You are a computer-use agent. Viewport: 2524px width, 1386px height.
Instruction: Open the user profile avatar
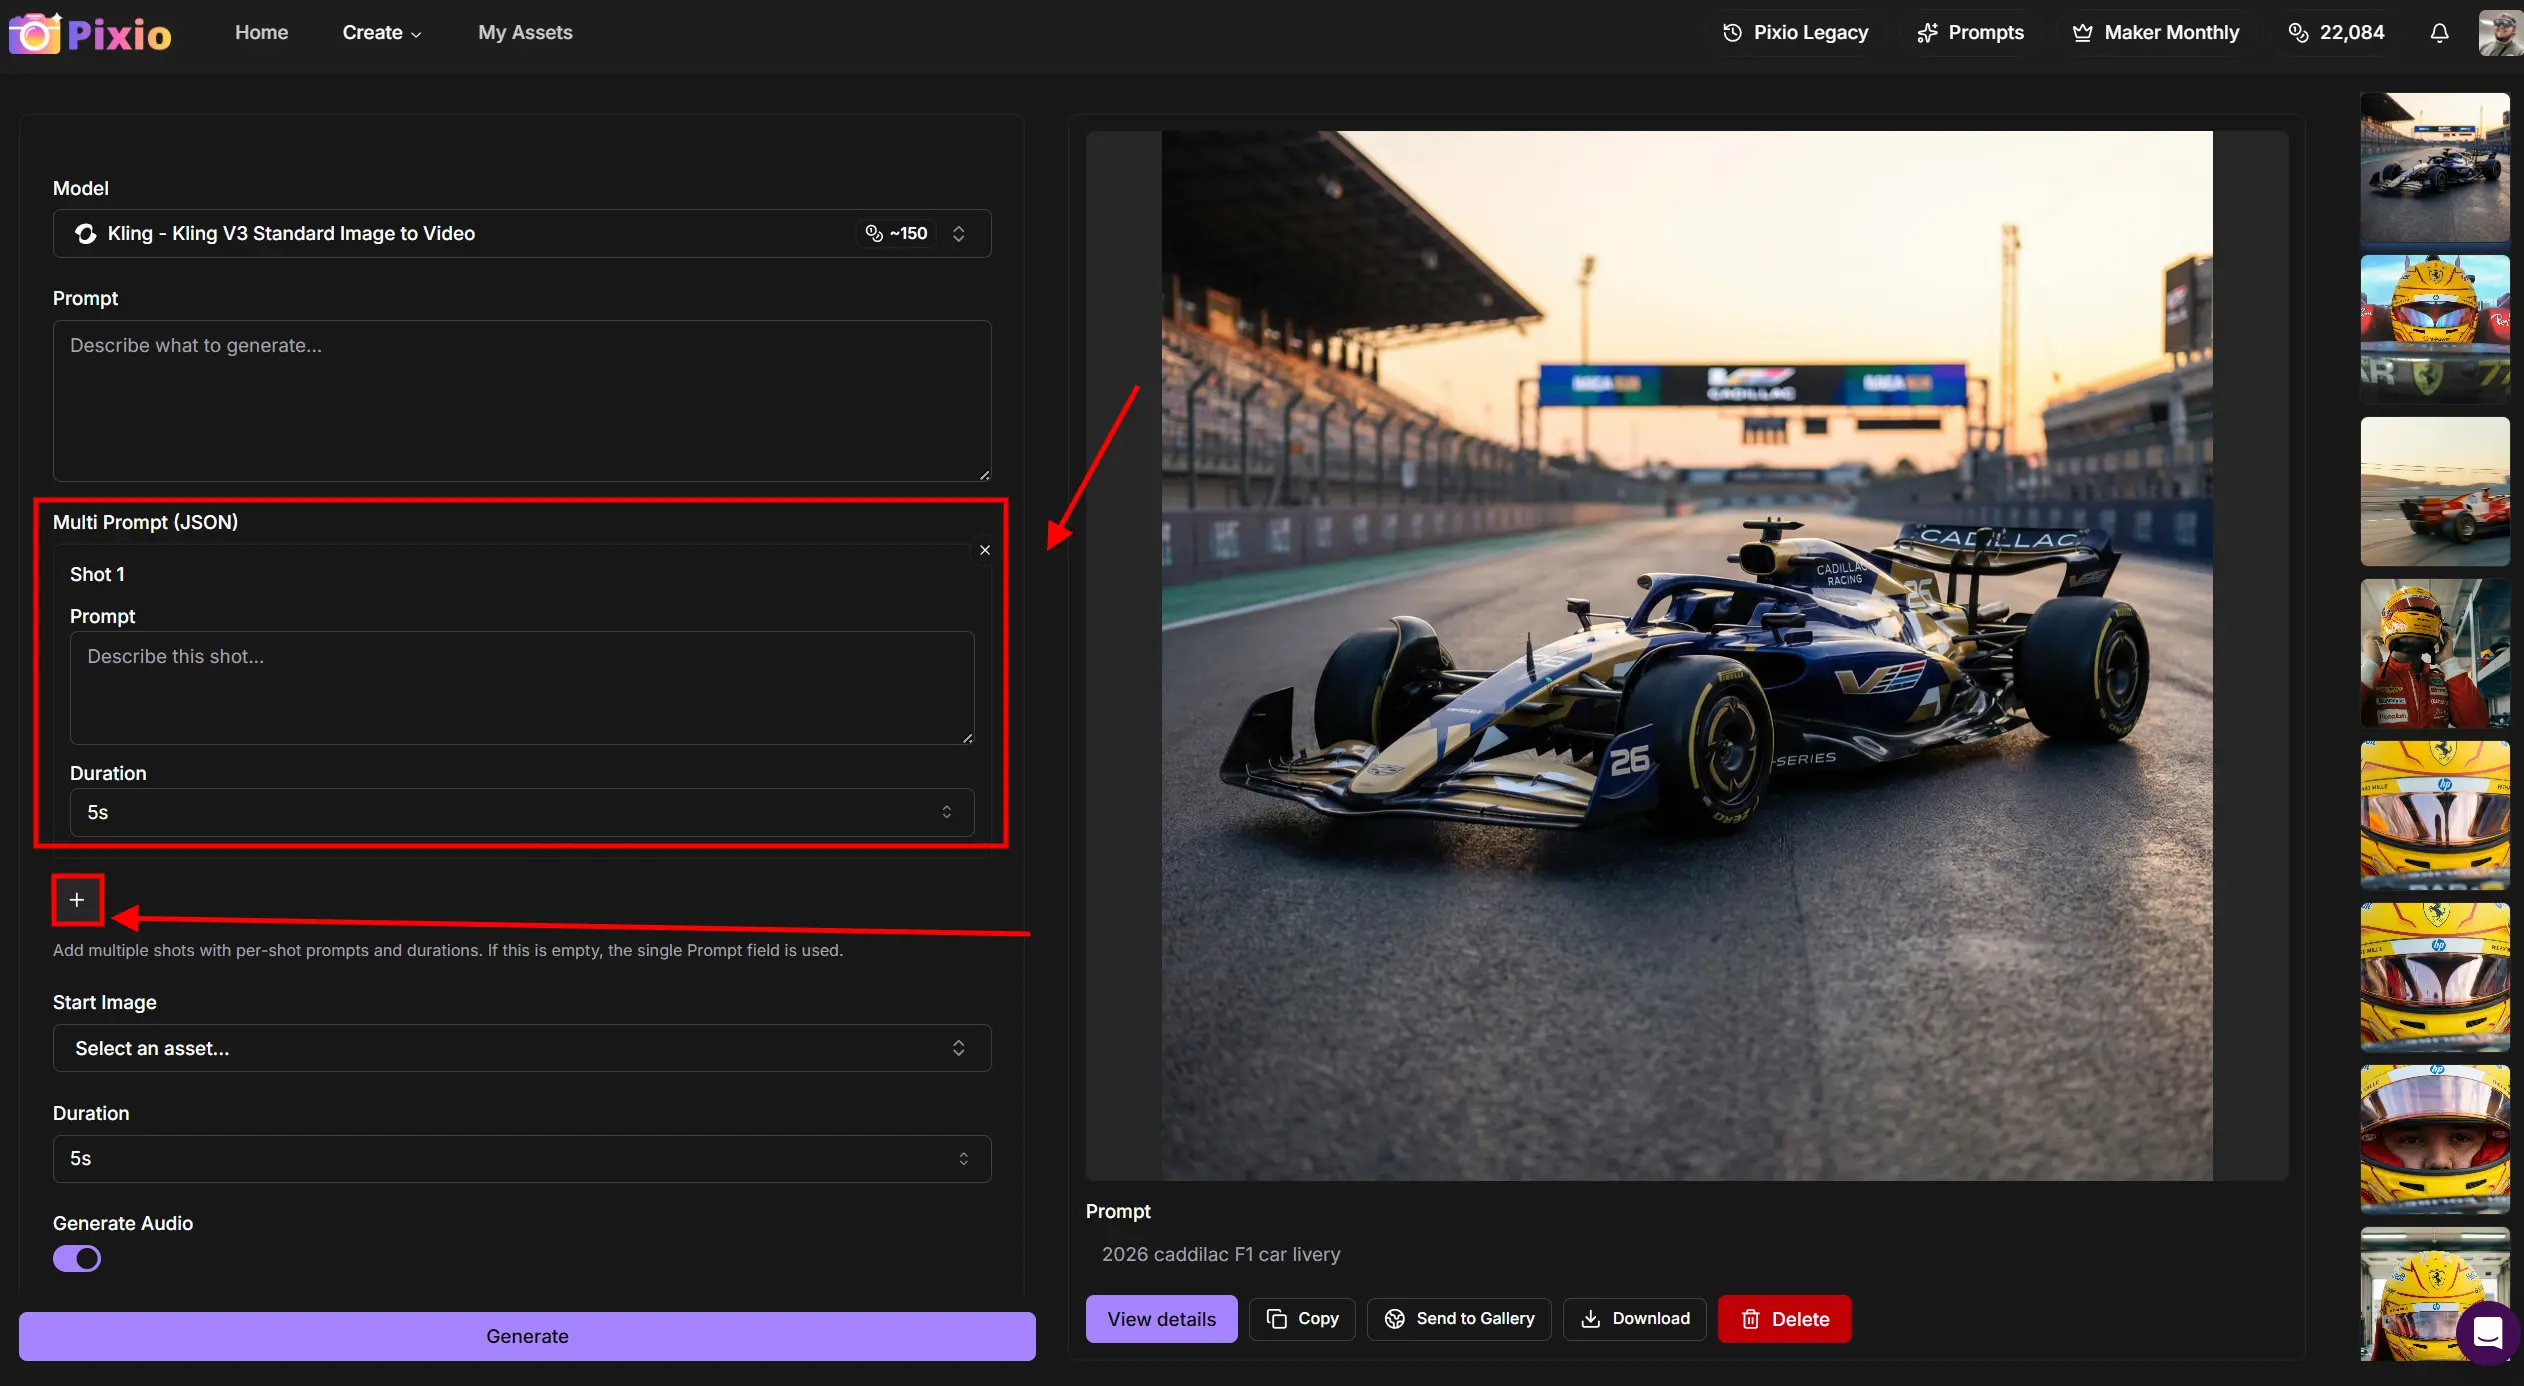[2498, 33]
